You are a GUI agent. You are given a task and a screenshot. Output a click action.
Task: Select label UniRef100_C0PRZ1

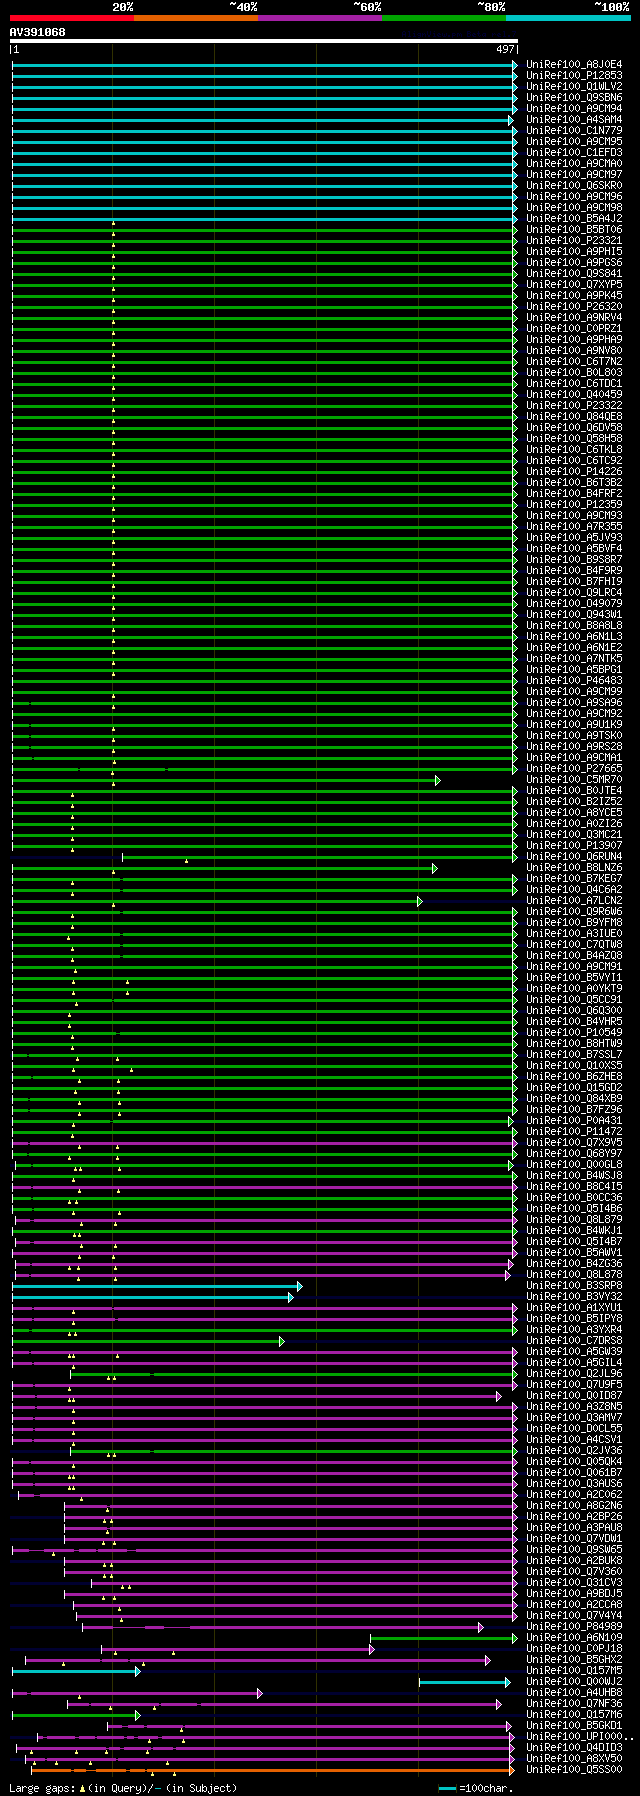click(574, 329)
